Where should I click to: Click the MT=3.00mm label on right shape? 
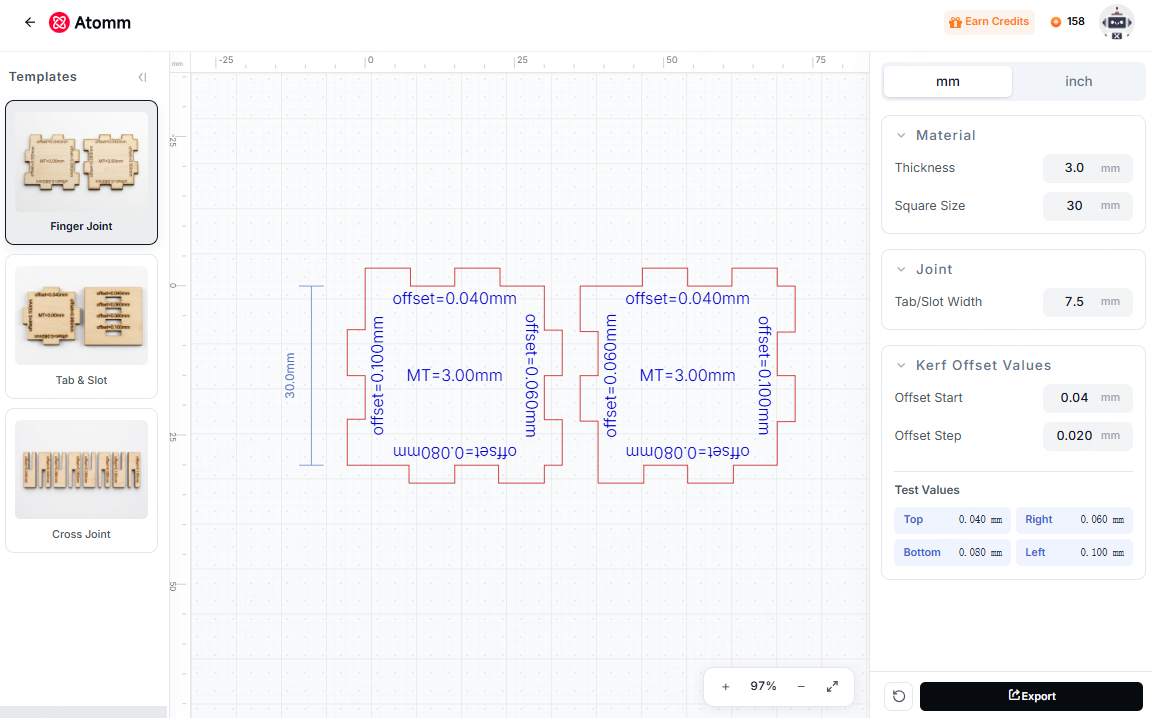(688, 376)
